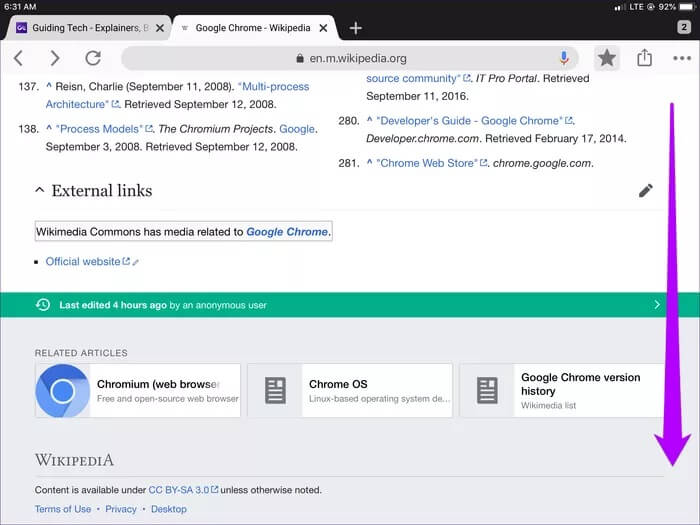
Task: Open the share sheet icon
Action: [x=644, y=58]
